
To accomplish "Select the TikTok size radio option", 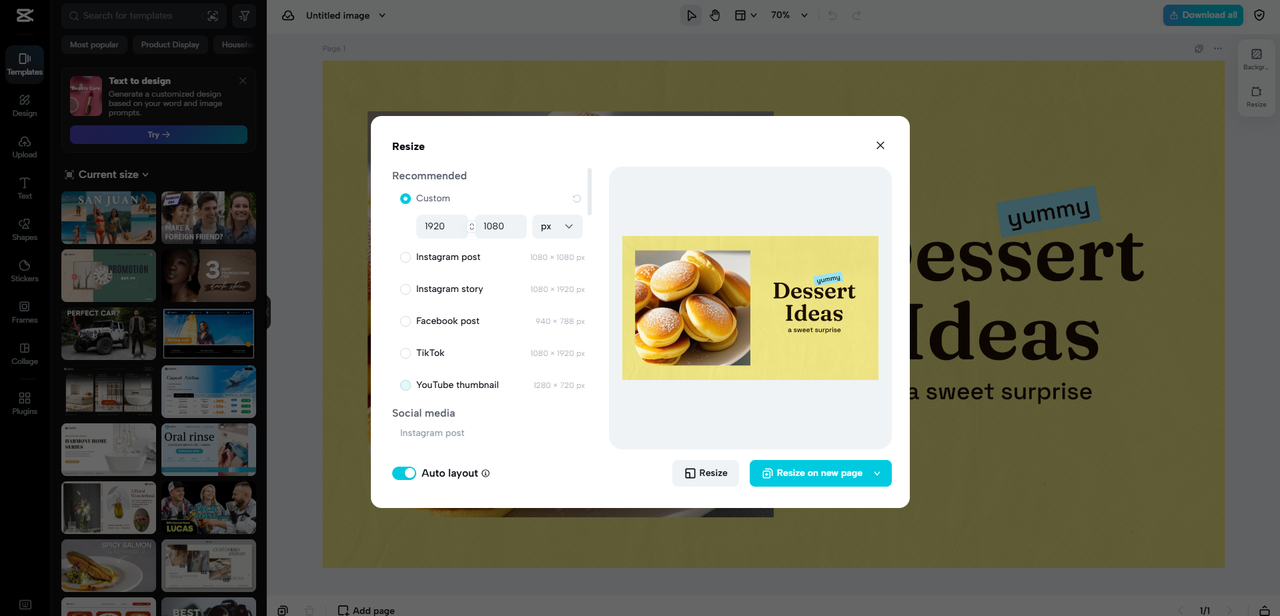I will [405, 353].
